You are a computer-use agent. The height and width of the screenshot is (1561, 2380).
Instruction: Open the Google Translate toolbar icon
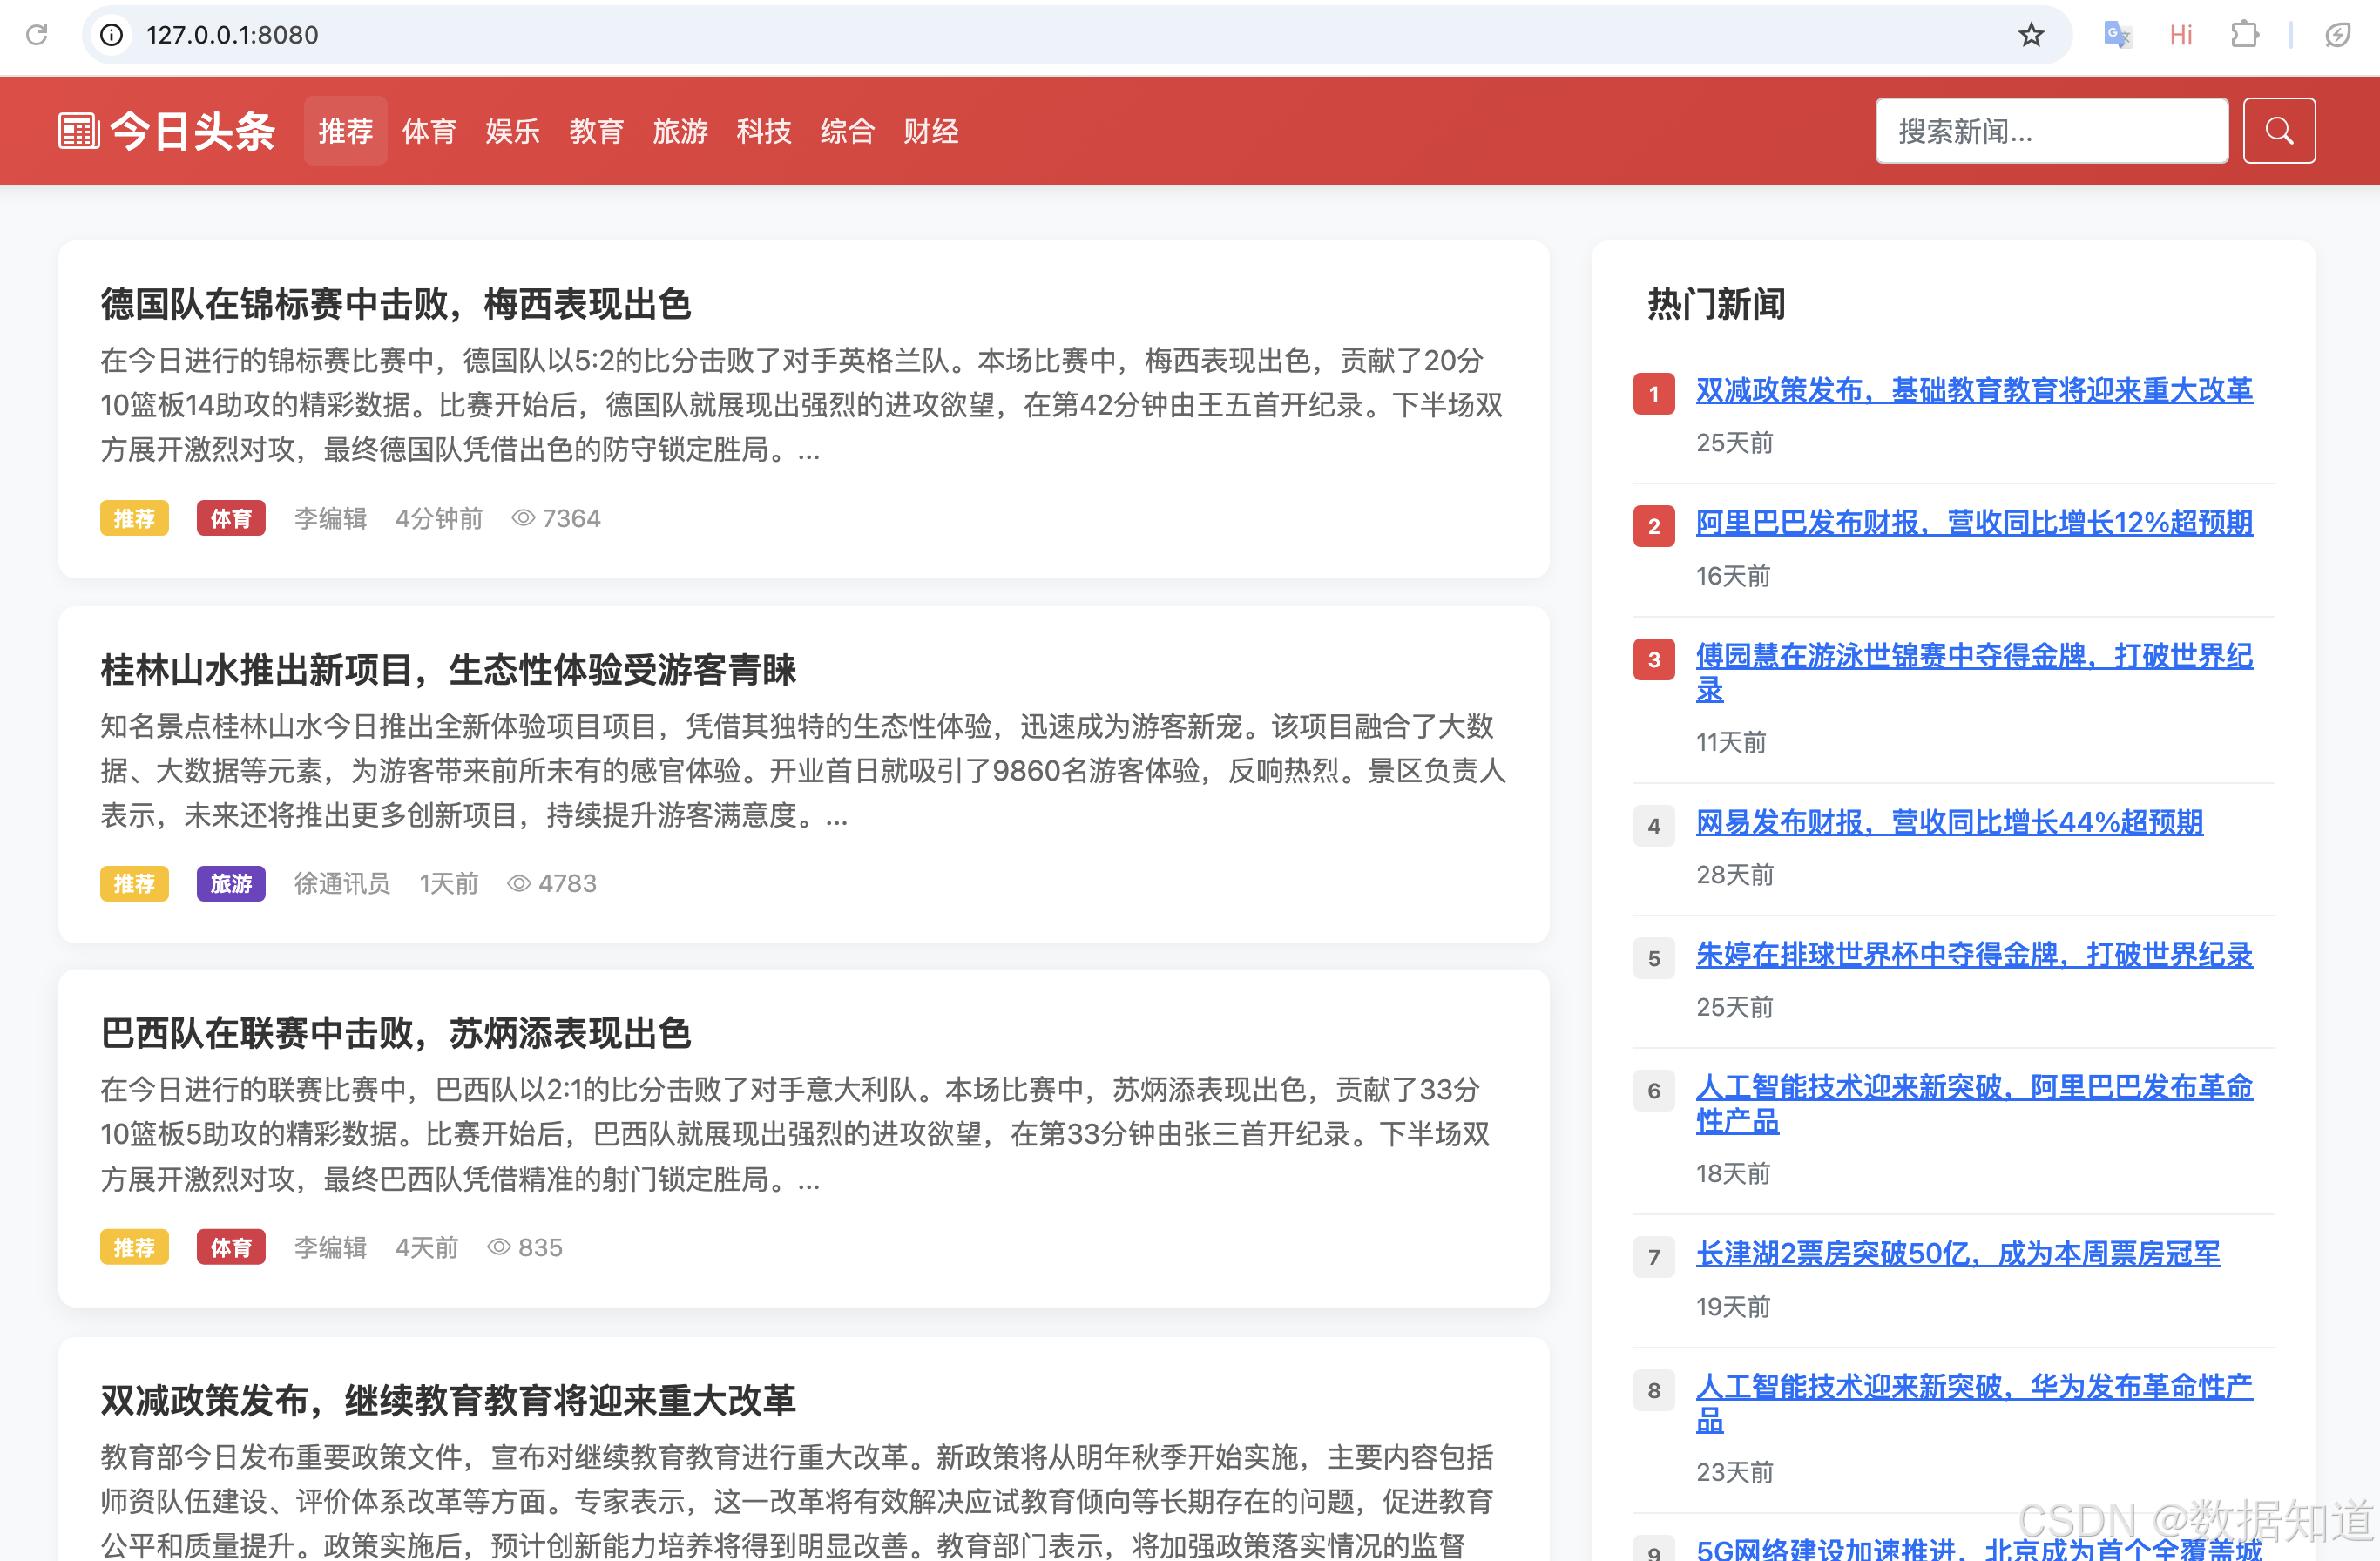click(x=2117, y=35)
